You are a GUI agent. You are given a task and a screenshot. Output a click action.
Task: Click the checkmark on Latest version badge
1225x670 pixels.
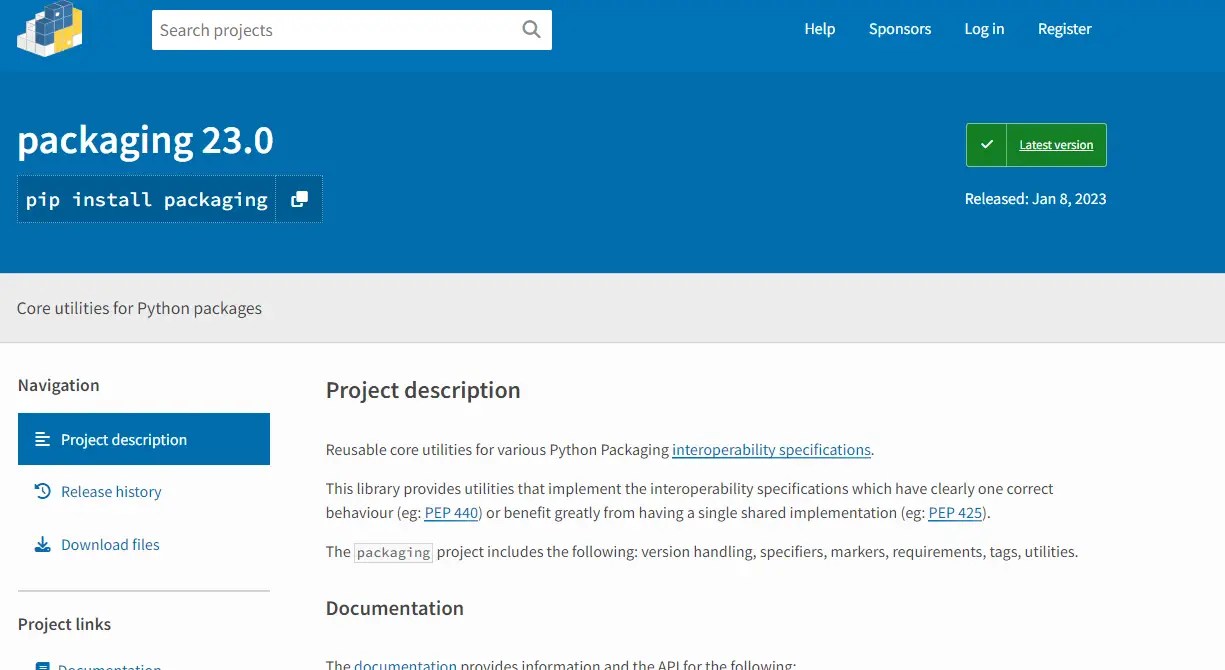[x=987, y=144]
